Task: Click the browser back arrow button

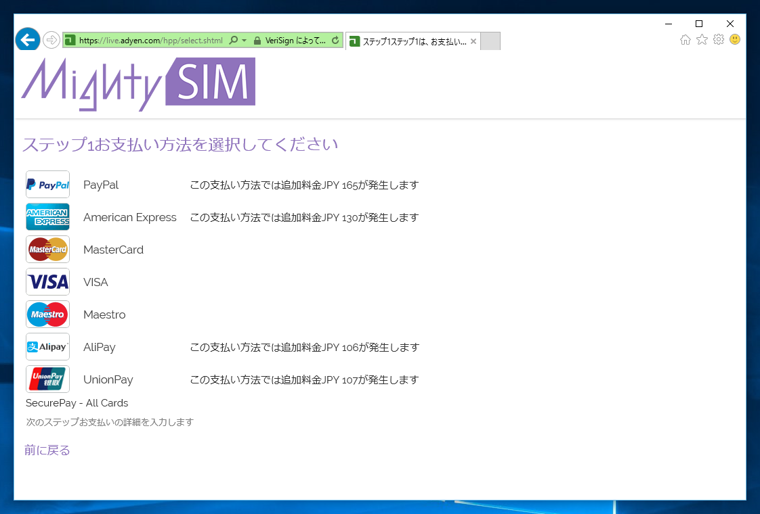Action: point(28,40)
